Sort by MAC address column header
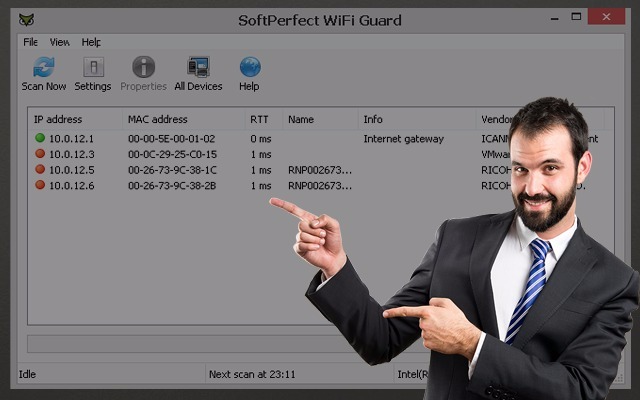640x400 pixels. (x=158, y=119)
